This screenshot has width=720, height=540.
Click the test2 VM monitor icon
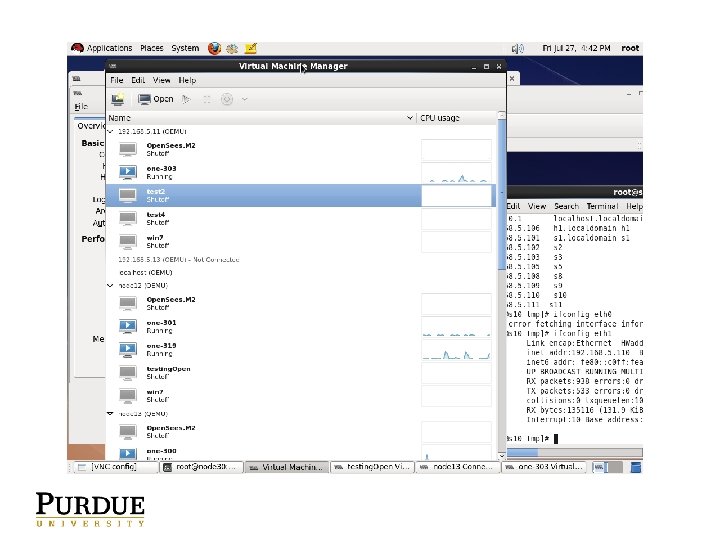128,196
